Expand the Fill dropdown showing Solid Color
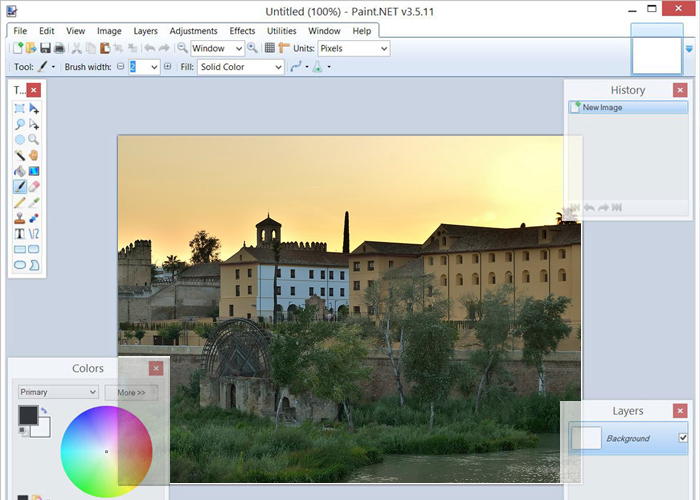Viewport: 700px width, 500px height. pos(240,67)
